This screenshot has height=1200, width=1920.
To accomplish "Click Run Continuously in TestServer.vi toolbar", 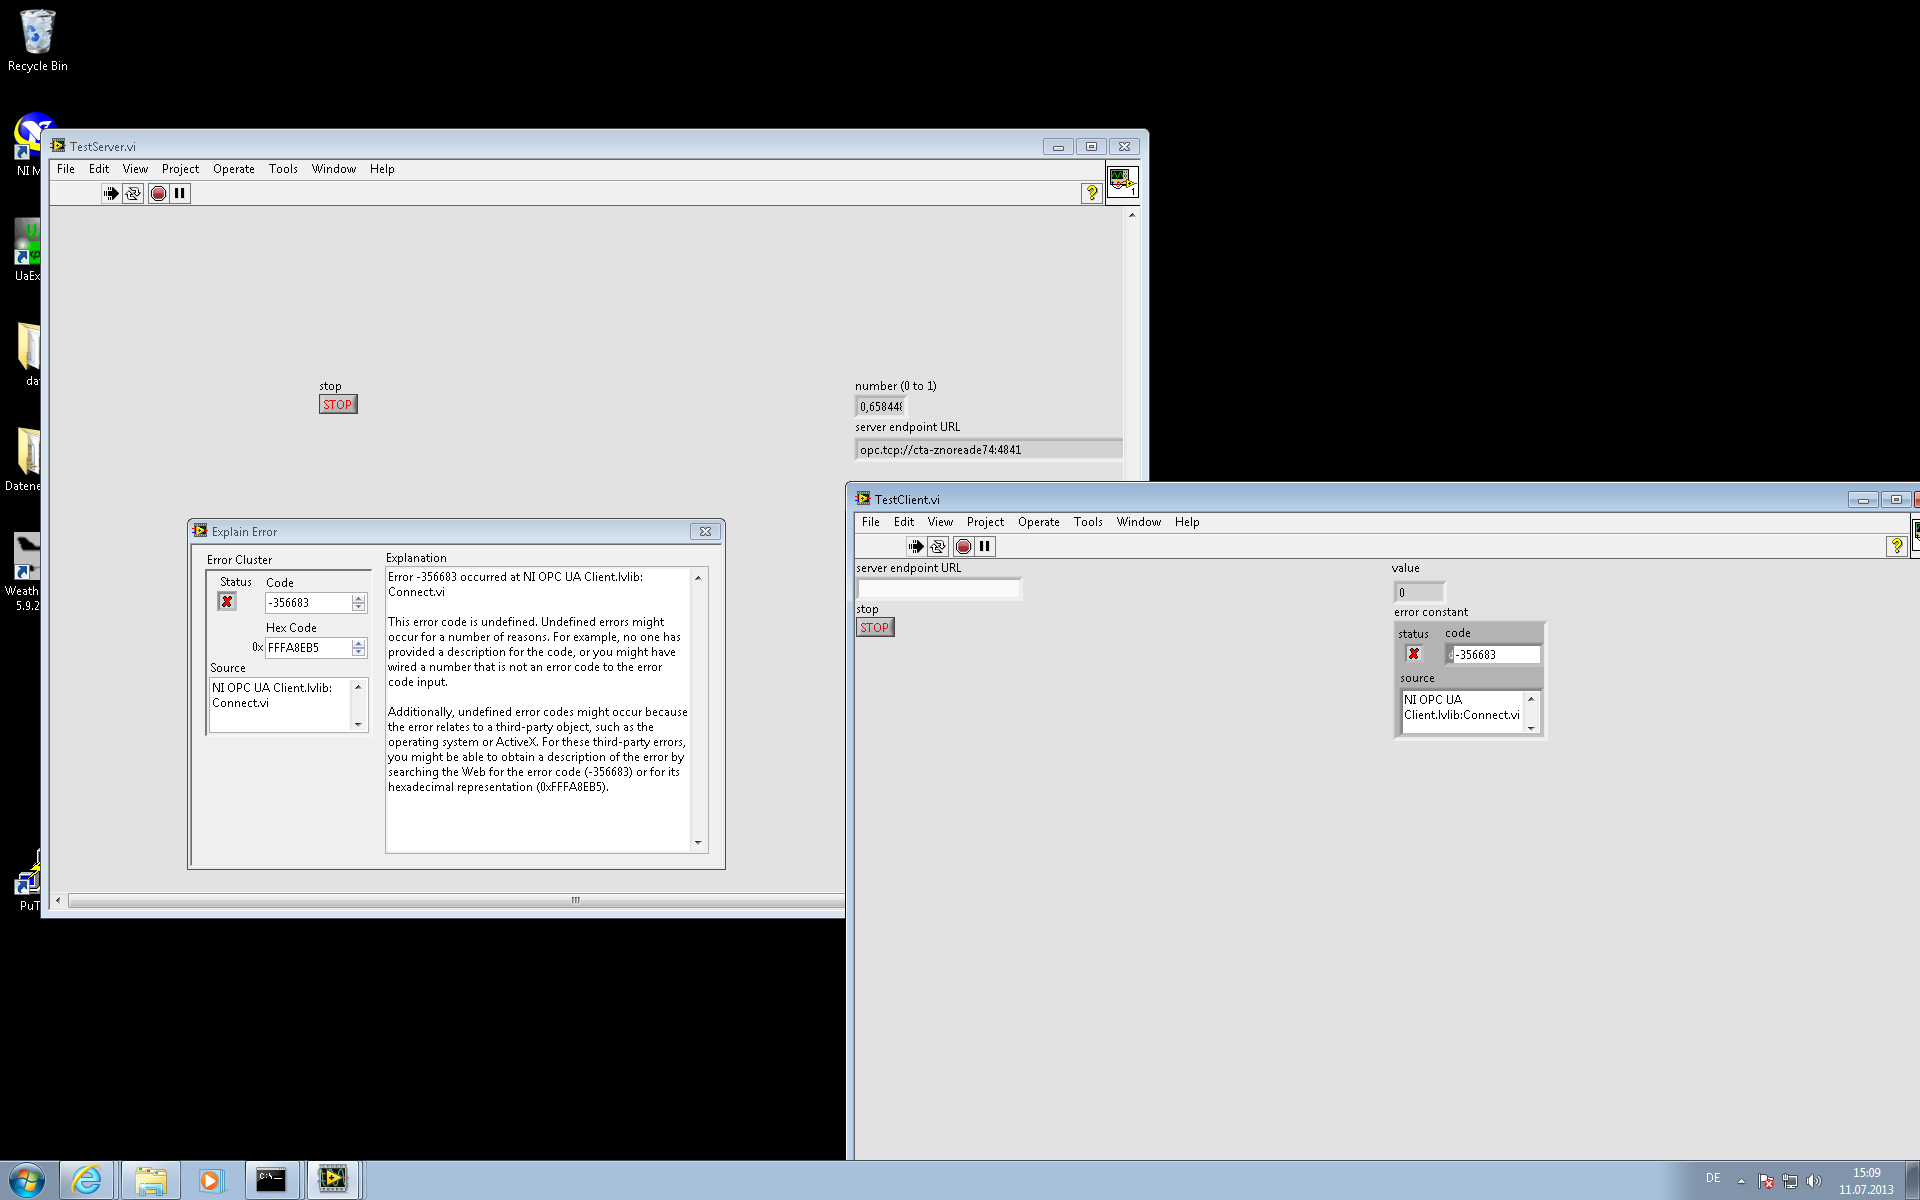I will (x=133, y=193).
